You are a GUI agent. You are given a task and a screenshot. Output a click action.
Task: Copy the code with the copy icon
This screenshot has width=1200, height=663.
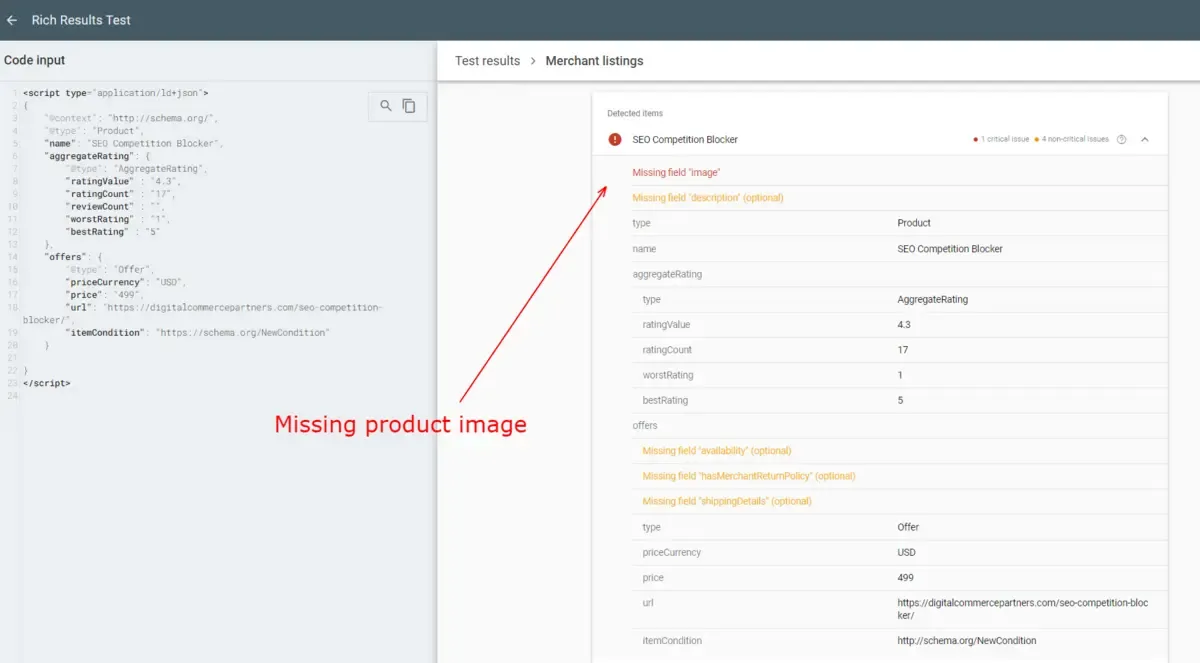(x=409, y=106)
